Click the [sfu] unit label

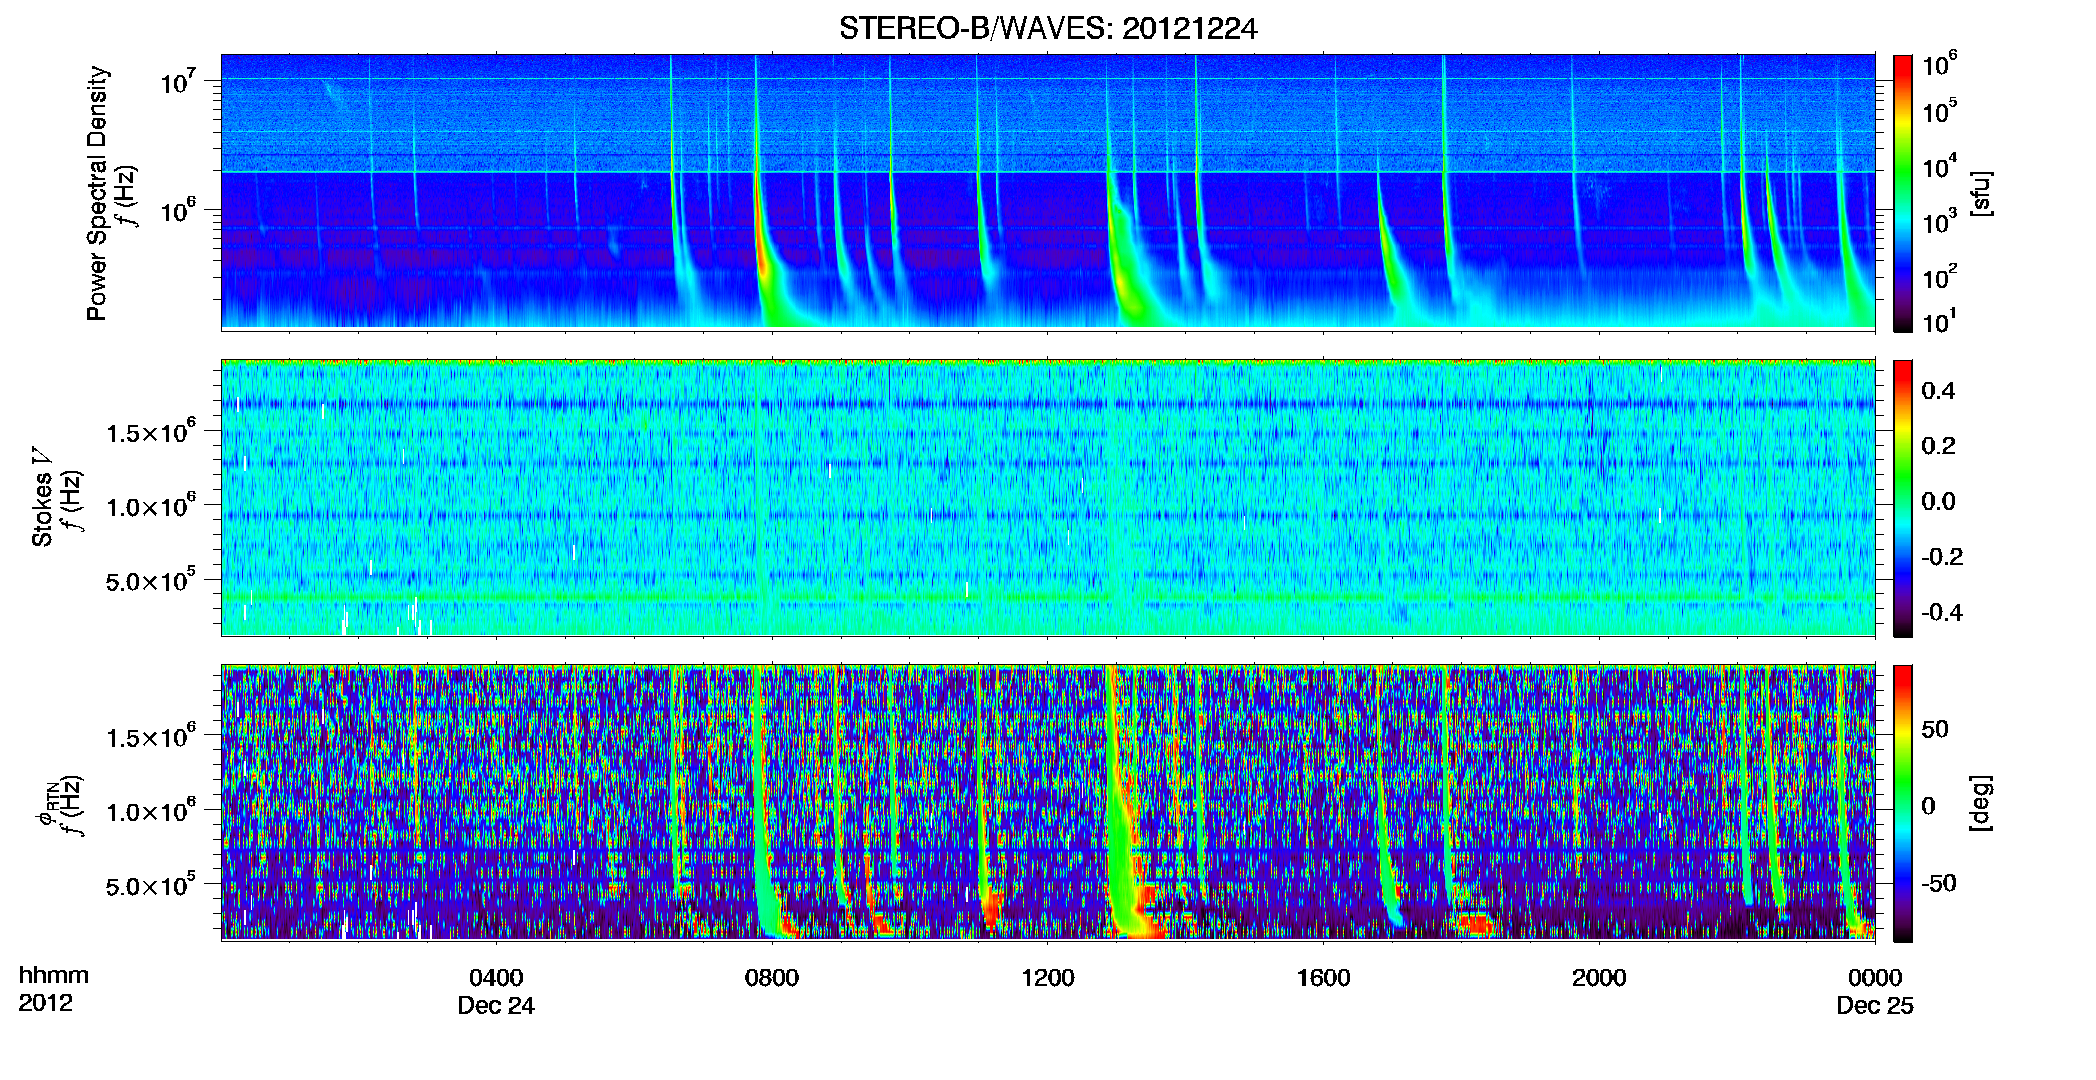point(1982,193)
